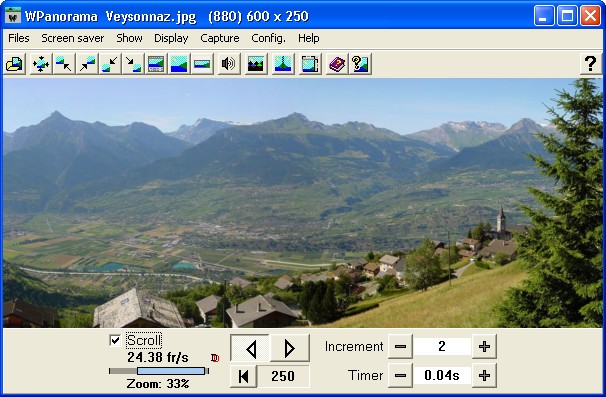Click the capture frame picture toolbar icon
This screenshot has width=606, height=397.
click(x=310, y=64)
